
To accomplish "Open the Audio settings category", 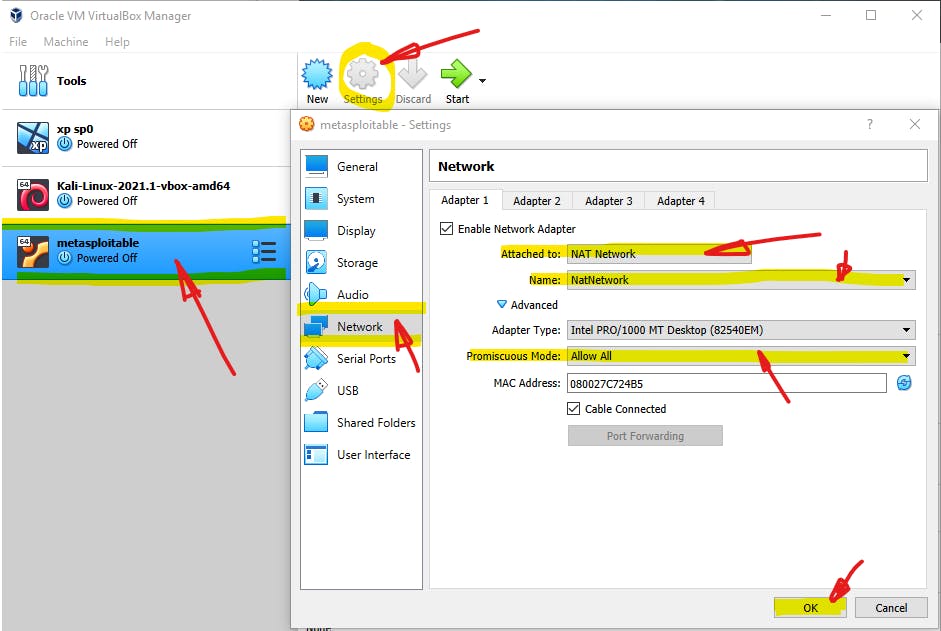I will (x=361, y=294).
